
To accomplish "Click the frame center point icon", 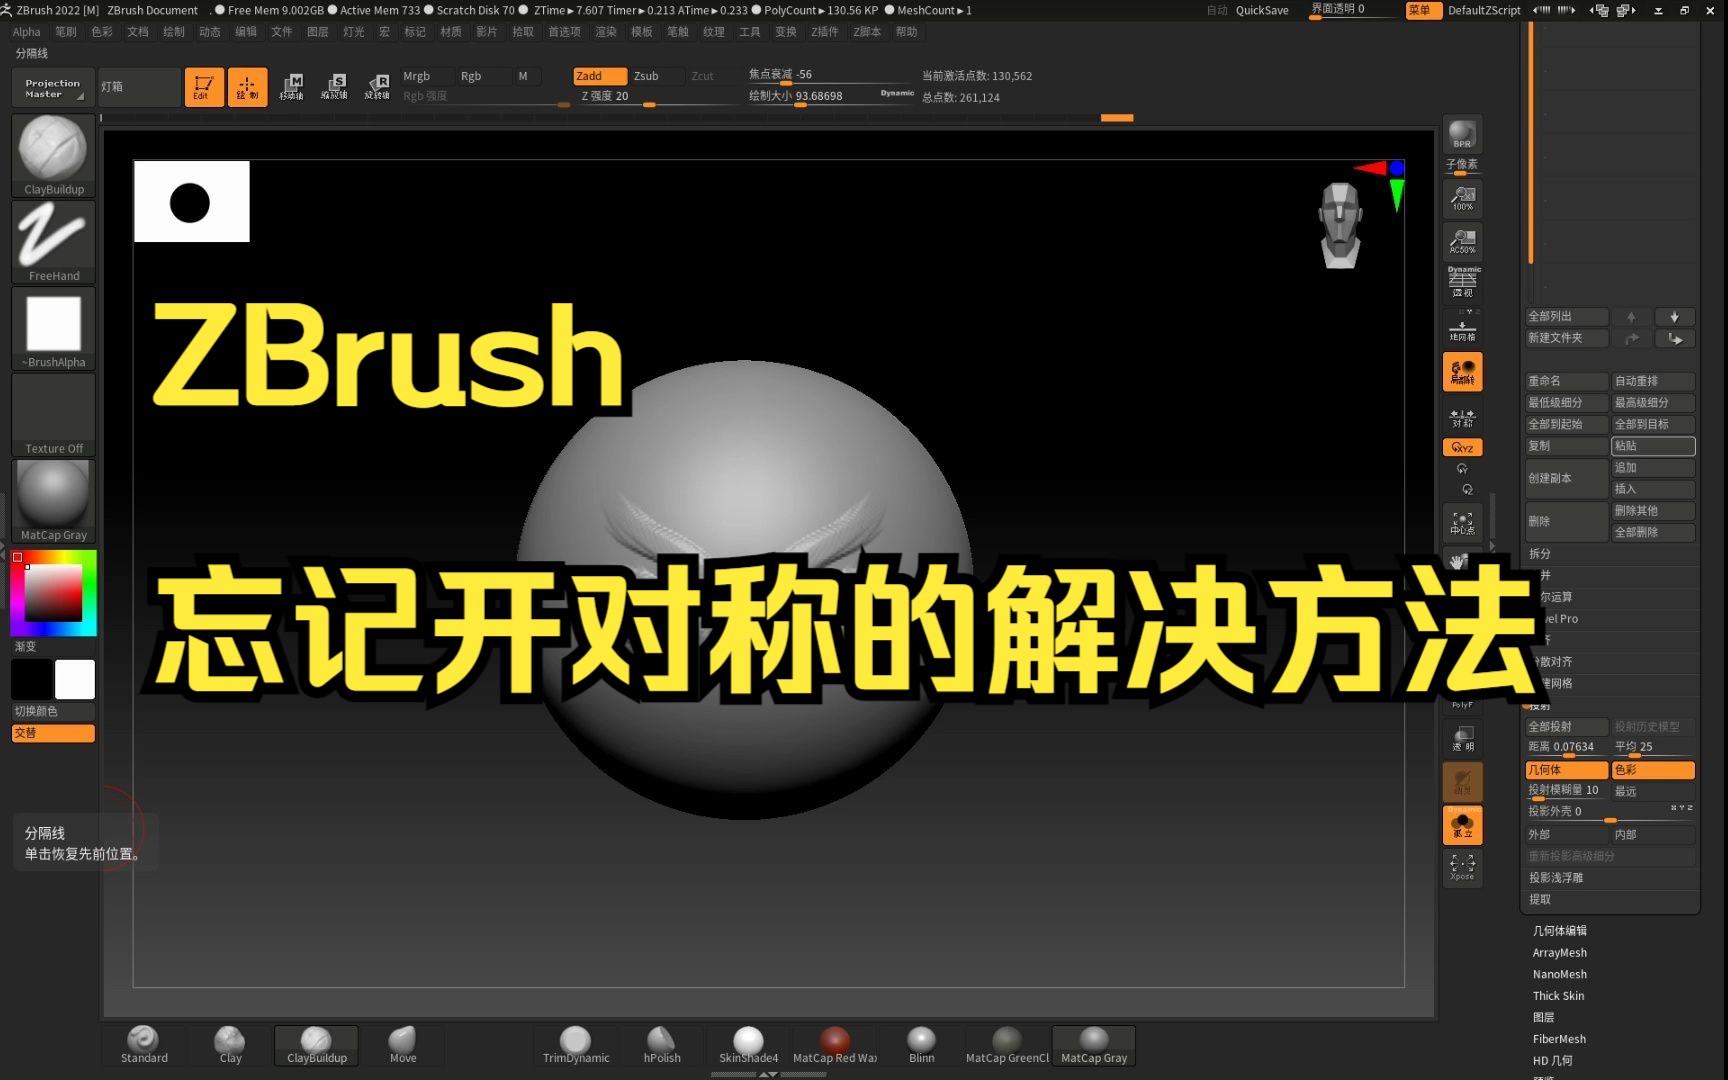I will point(1462,522).
